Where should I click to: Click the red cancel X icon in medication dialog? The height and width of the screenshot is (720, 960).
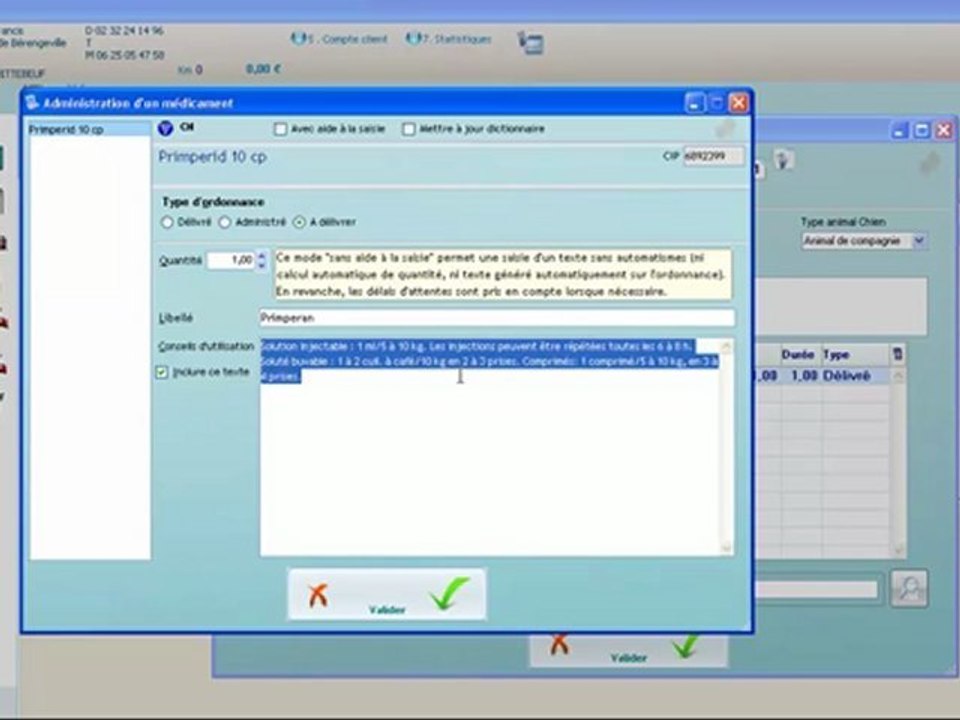318,594
